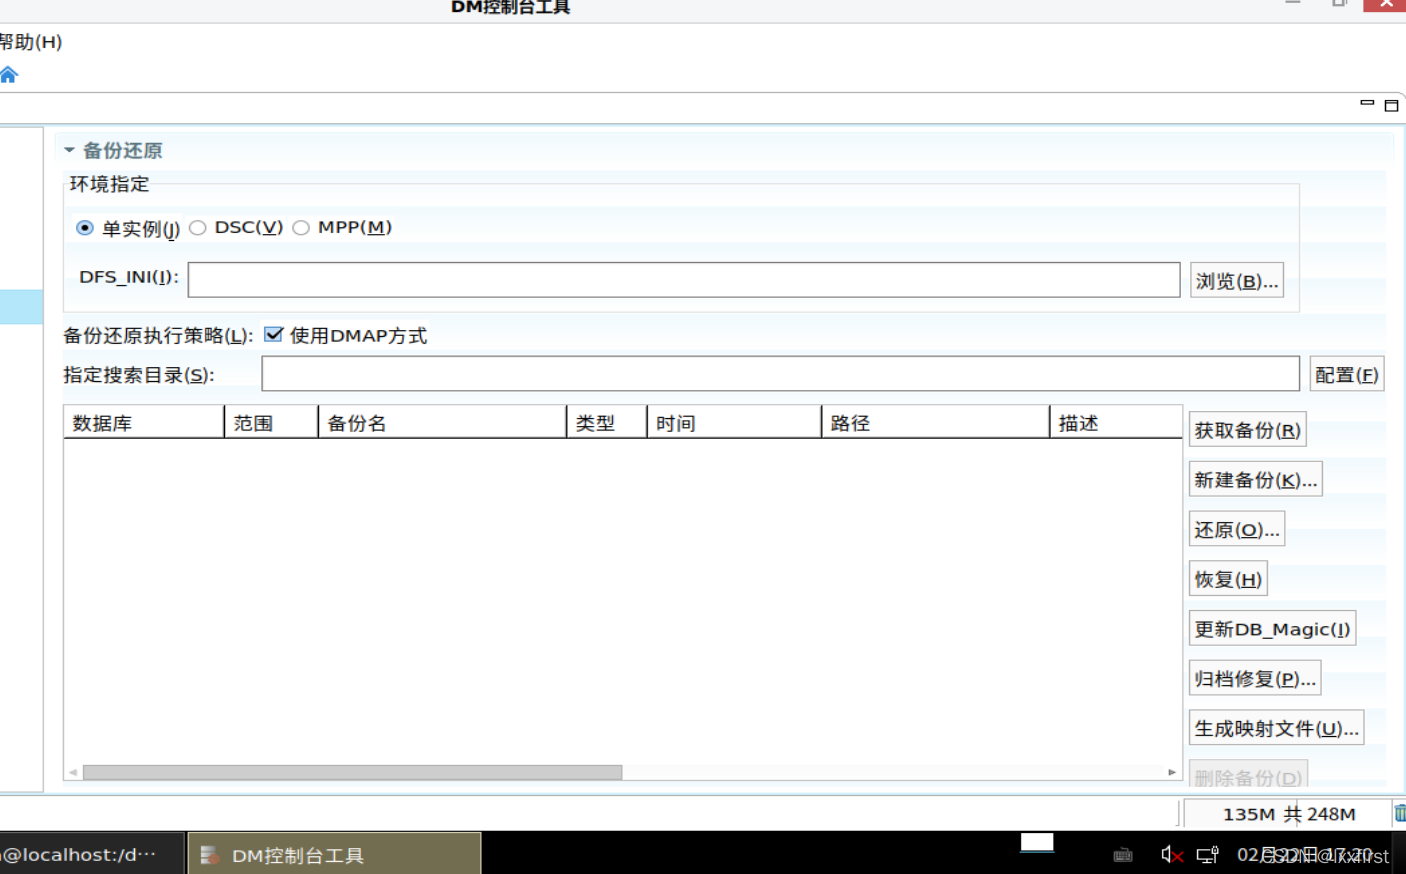This screenshot has width=1406, height=874.
Task: Click 归档修复(P)... button
Action: coord(1255,679)
